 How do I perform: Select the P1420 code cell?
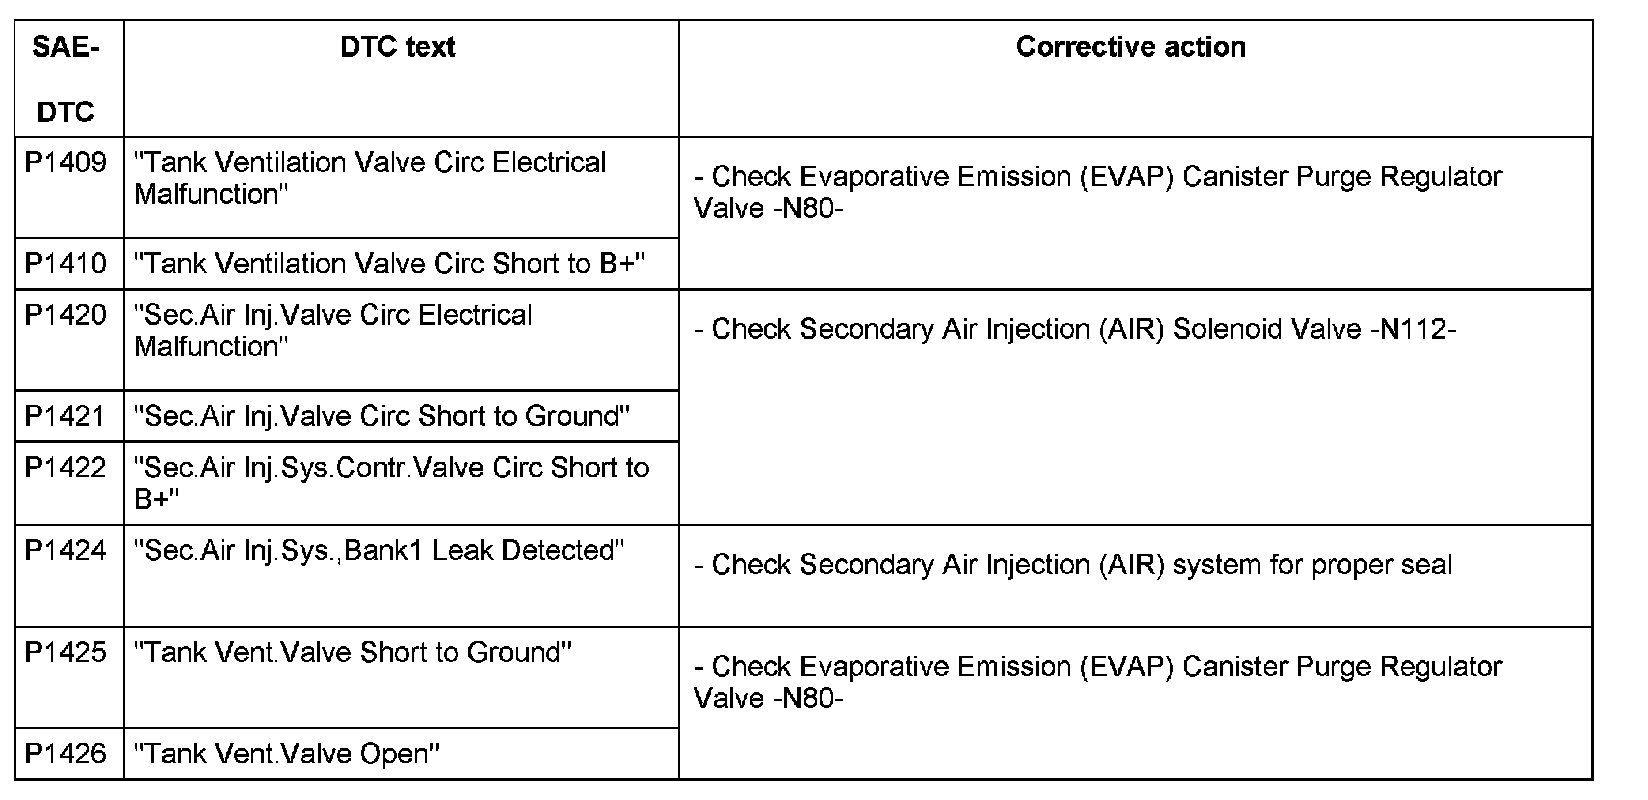coord(66,316)
